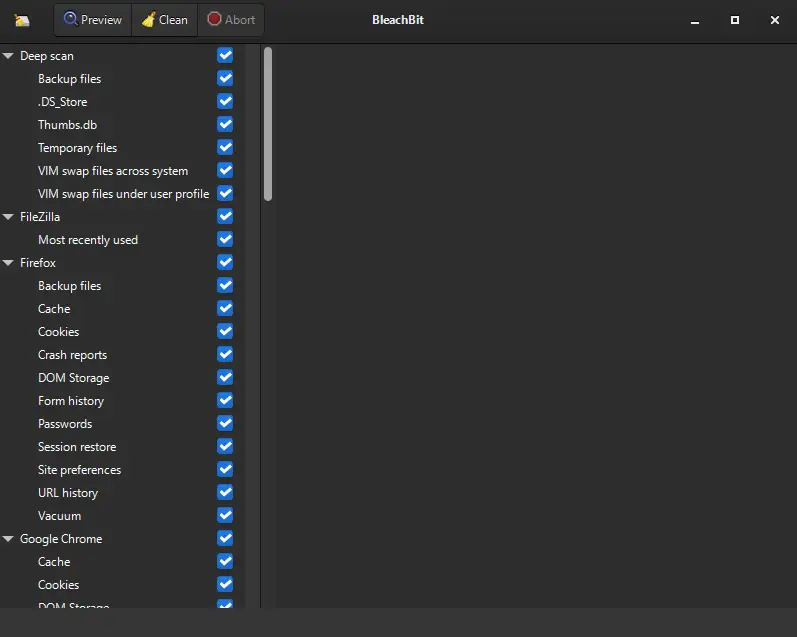Toggle Firefox Backup files checkbox

pos(225,285)
